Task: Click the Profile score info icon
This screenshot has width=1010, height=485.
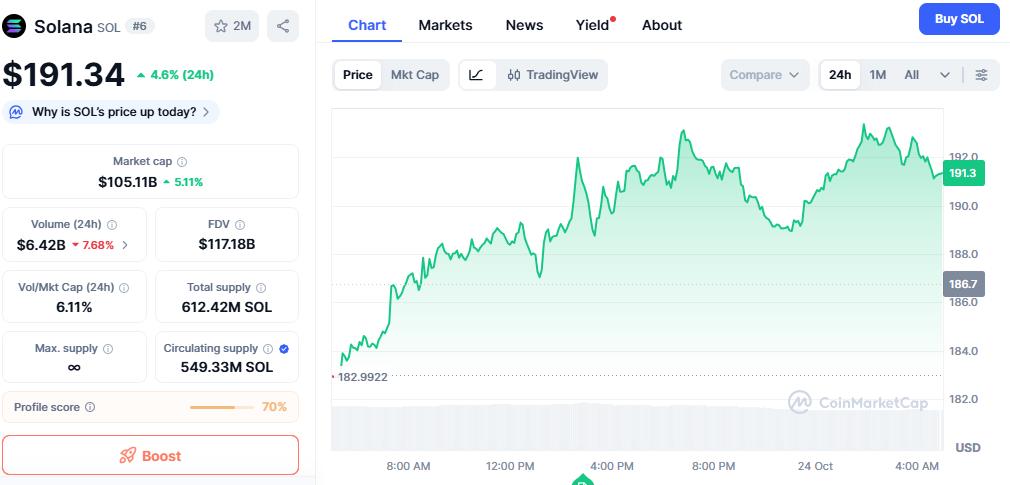Action: (x=90, y=407)
